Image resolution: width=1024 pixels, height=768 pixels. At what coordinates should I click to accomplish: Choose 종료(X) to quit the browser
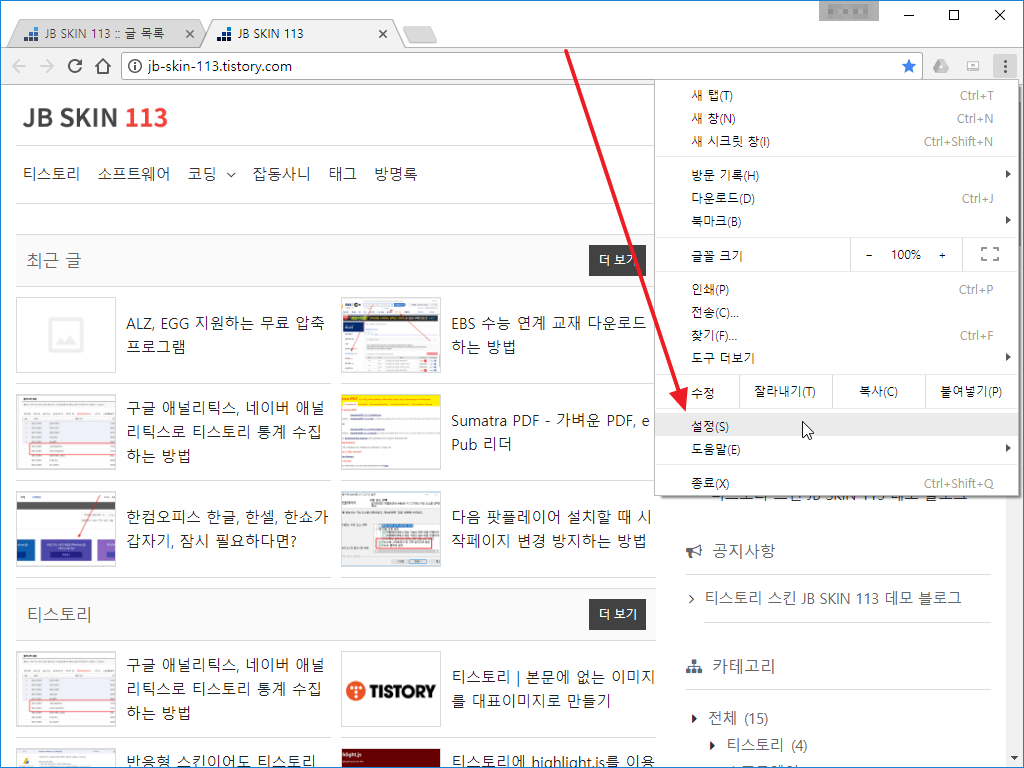point(837,483)
